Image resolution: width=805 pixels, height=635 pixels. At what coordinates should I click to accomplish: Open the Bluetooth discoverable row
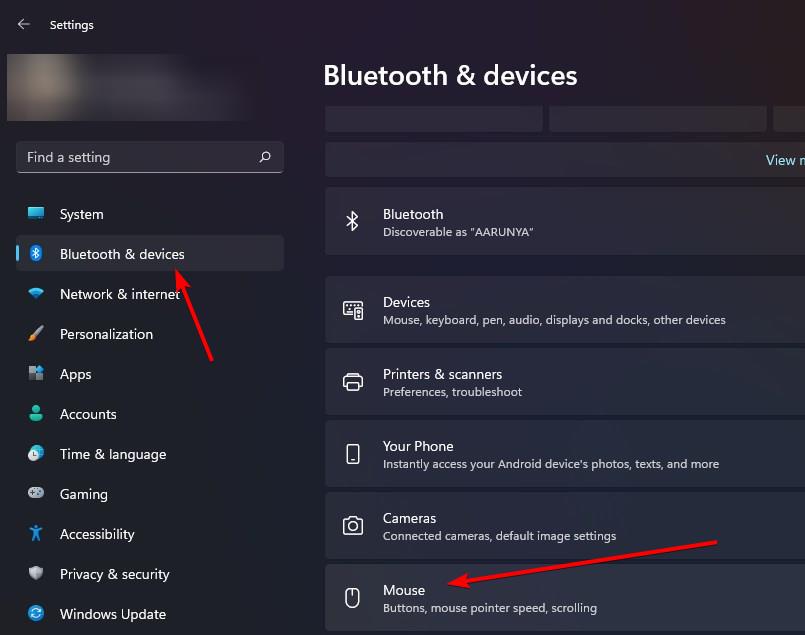click(x=560, y=221)
